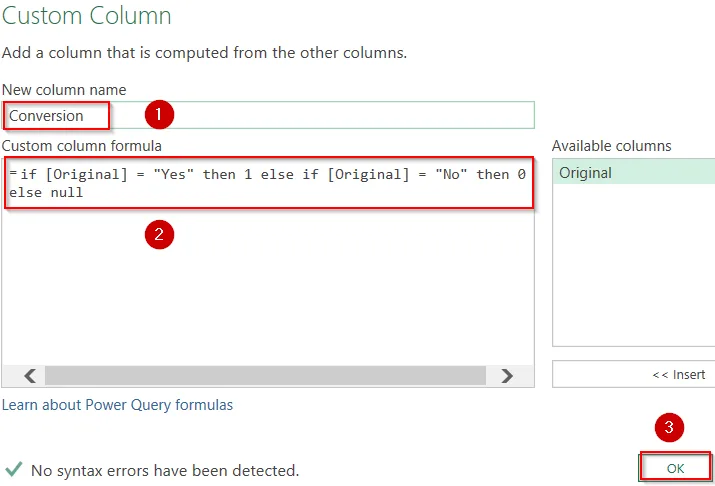Screen dimensions: 715x486
Task: Click the formula scrollbar left arrow
Action: [30, 376]
